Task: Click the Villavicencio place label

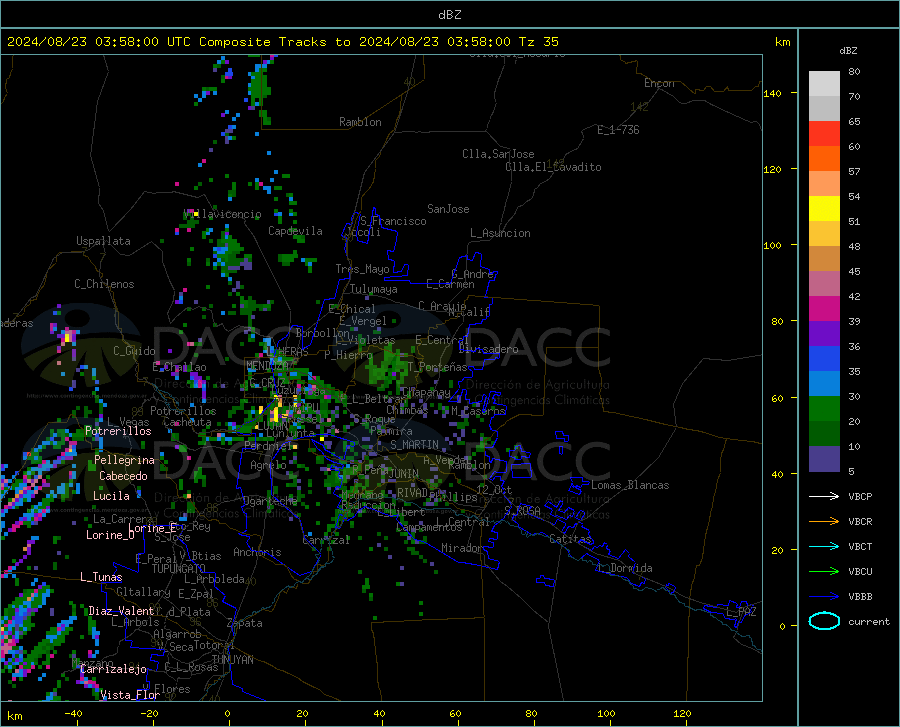Action: 222,214
